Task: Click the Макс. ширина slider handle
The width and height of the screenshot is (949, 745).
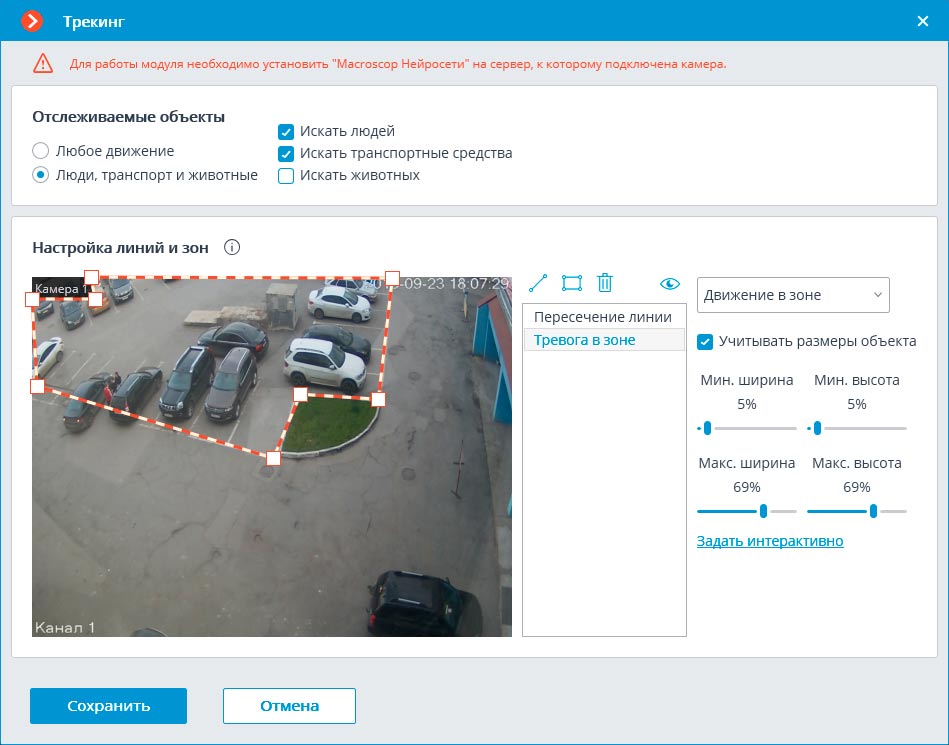Action: (764, 511)
